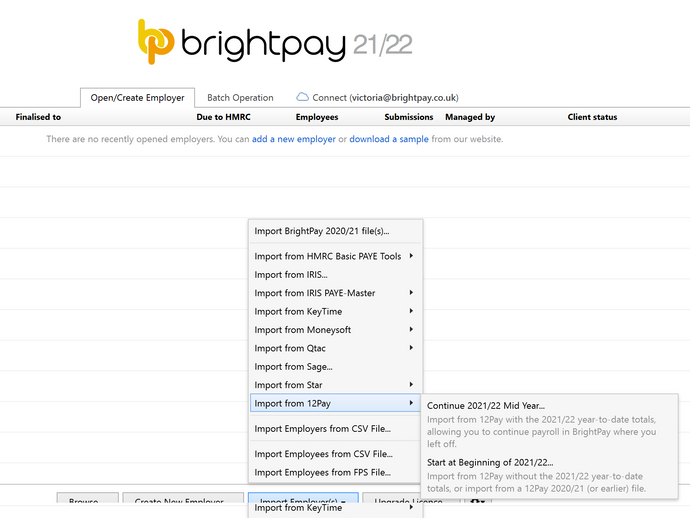Expand arrow beside HMRC Basic PAYE Tools
This screenshot has width=690, height=518.
411,256
